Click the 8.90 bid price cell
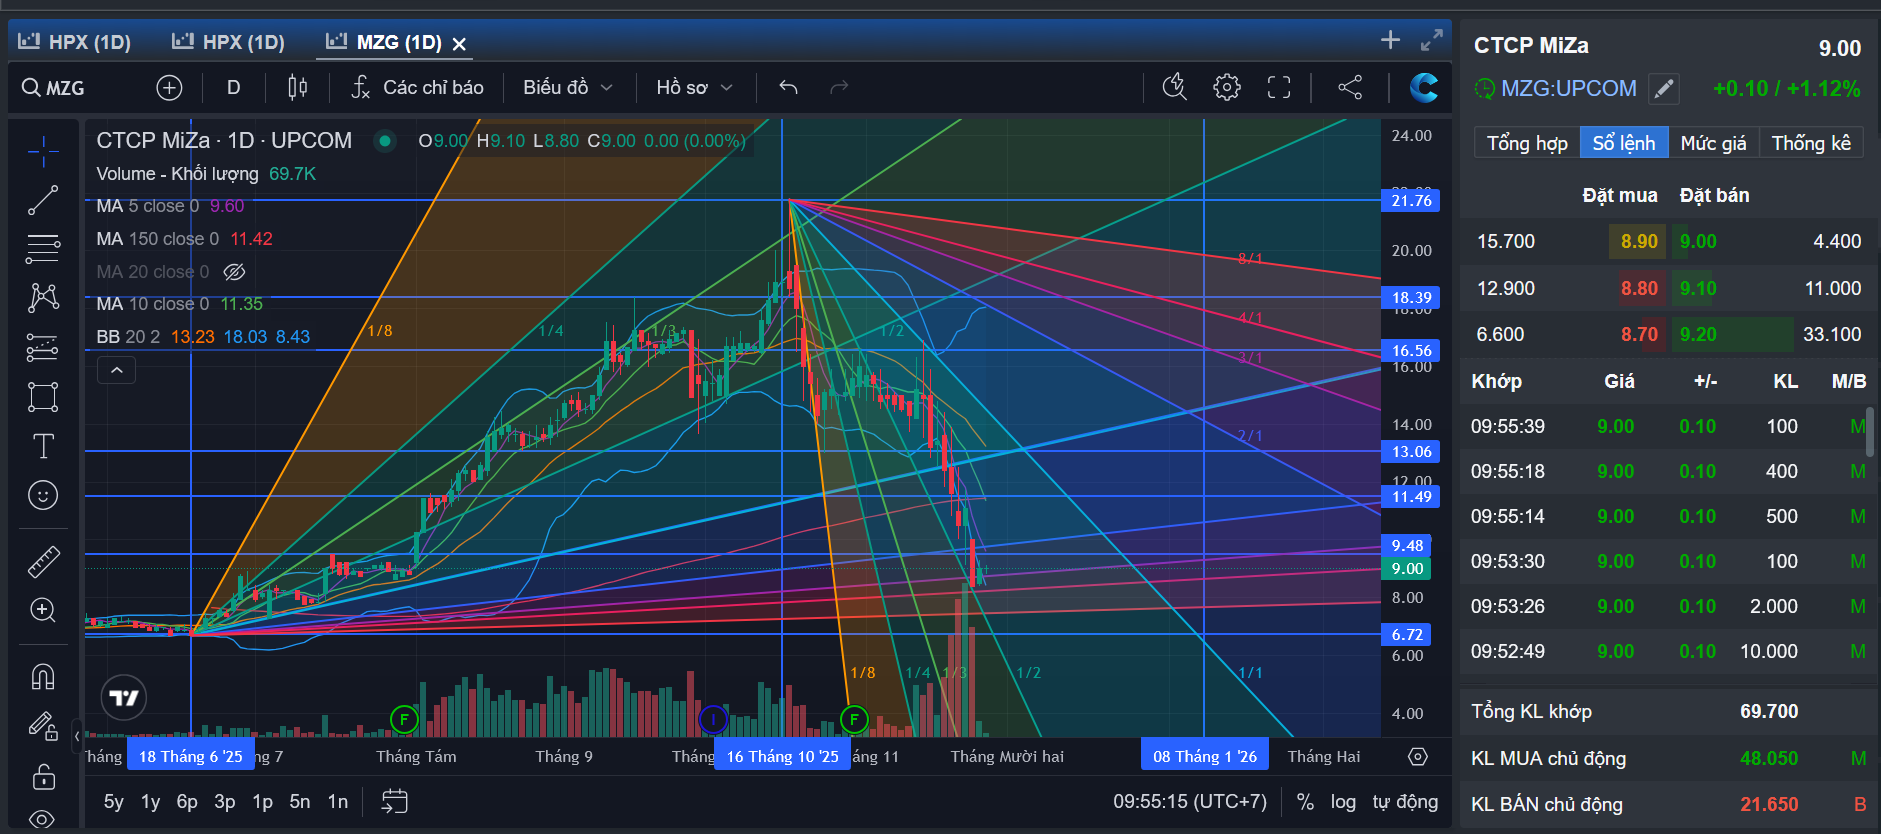The height and width of the screenshot is (834, 1881). [x=1638, y=241]
